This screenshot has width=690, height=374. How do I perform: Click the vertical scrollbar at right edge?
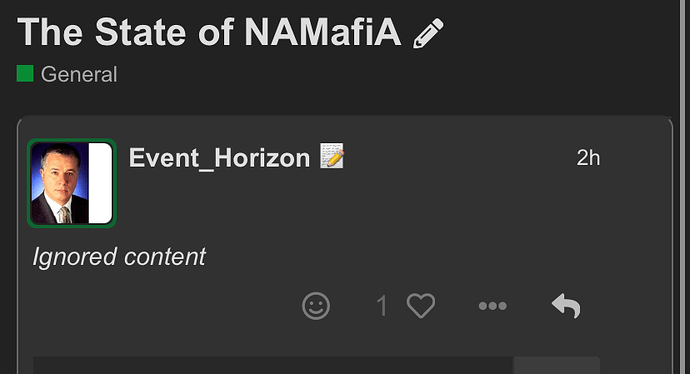pyautogui.click(x=685, y=187)
